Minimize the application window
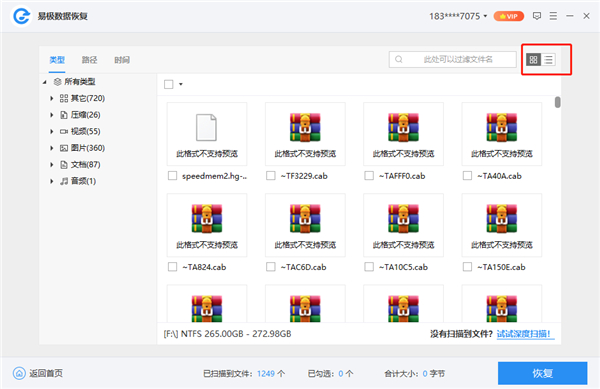The width and height of the screenshot is (600, 389). click(570, 16)
